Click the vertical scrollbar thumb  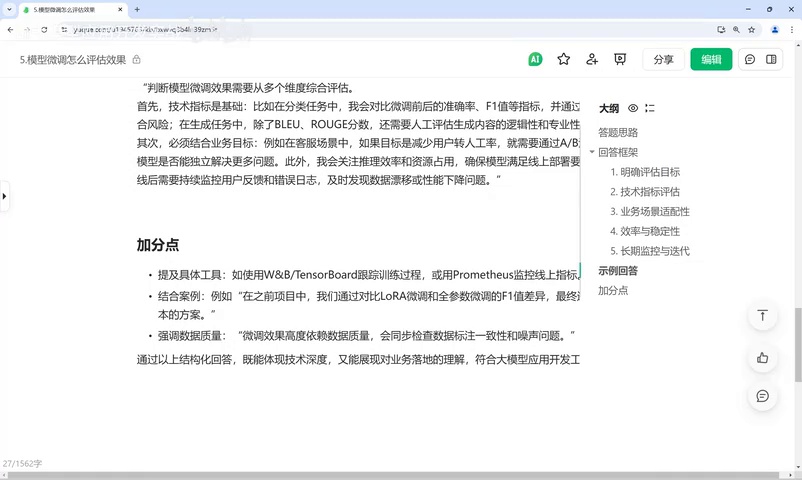coord(798,344)
